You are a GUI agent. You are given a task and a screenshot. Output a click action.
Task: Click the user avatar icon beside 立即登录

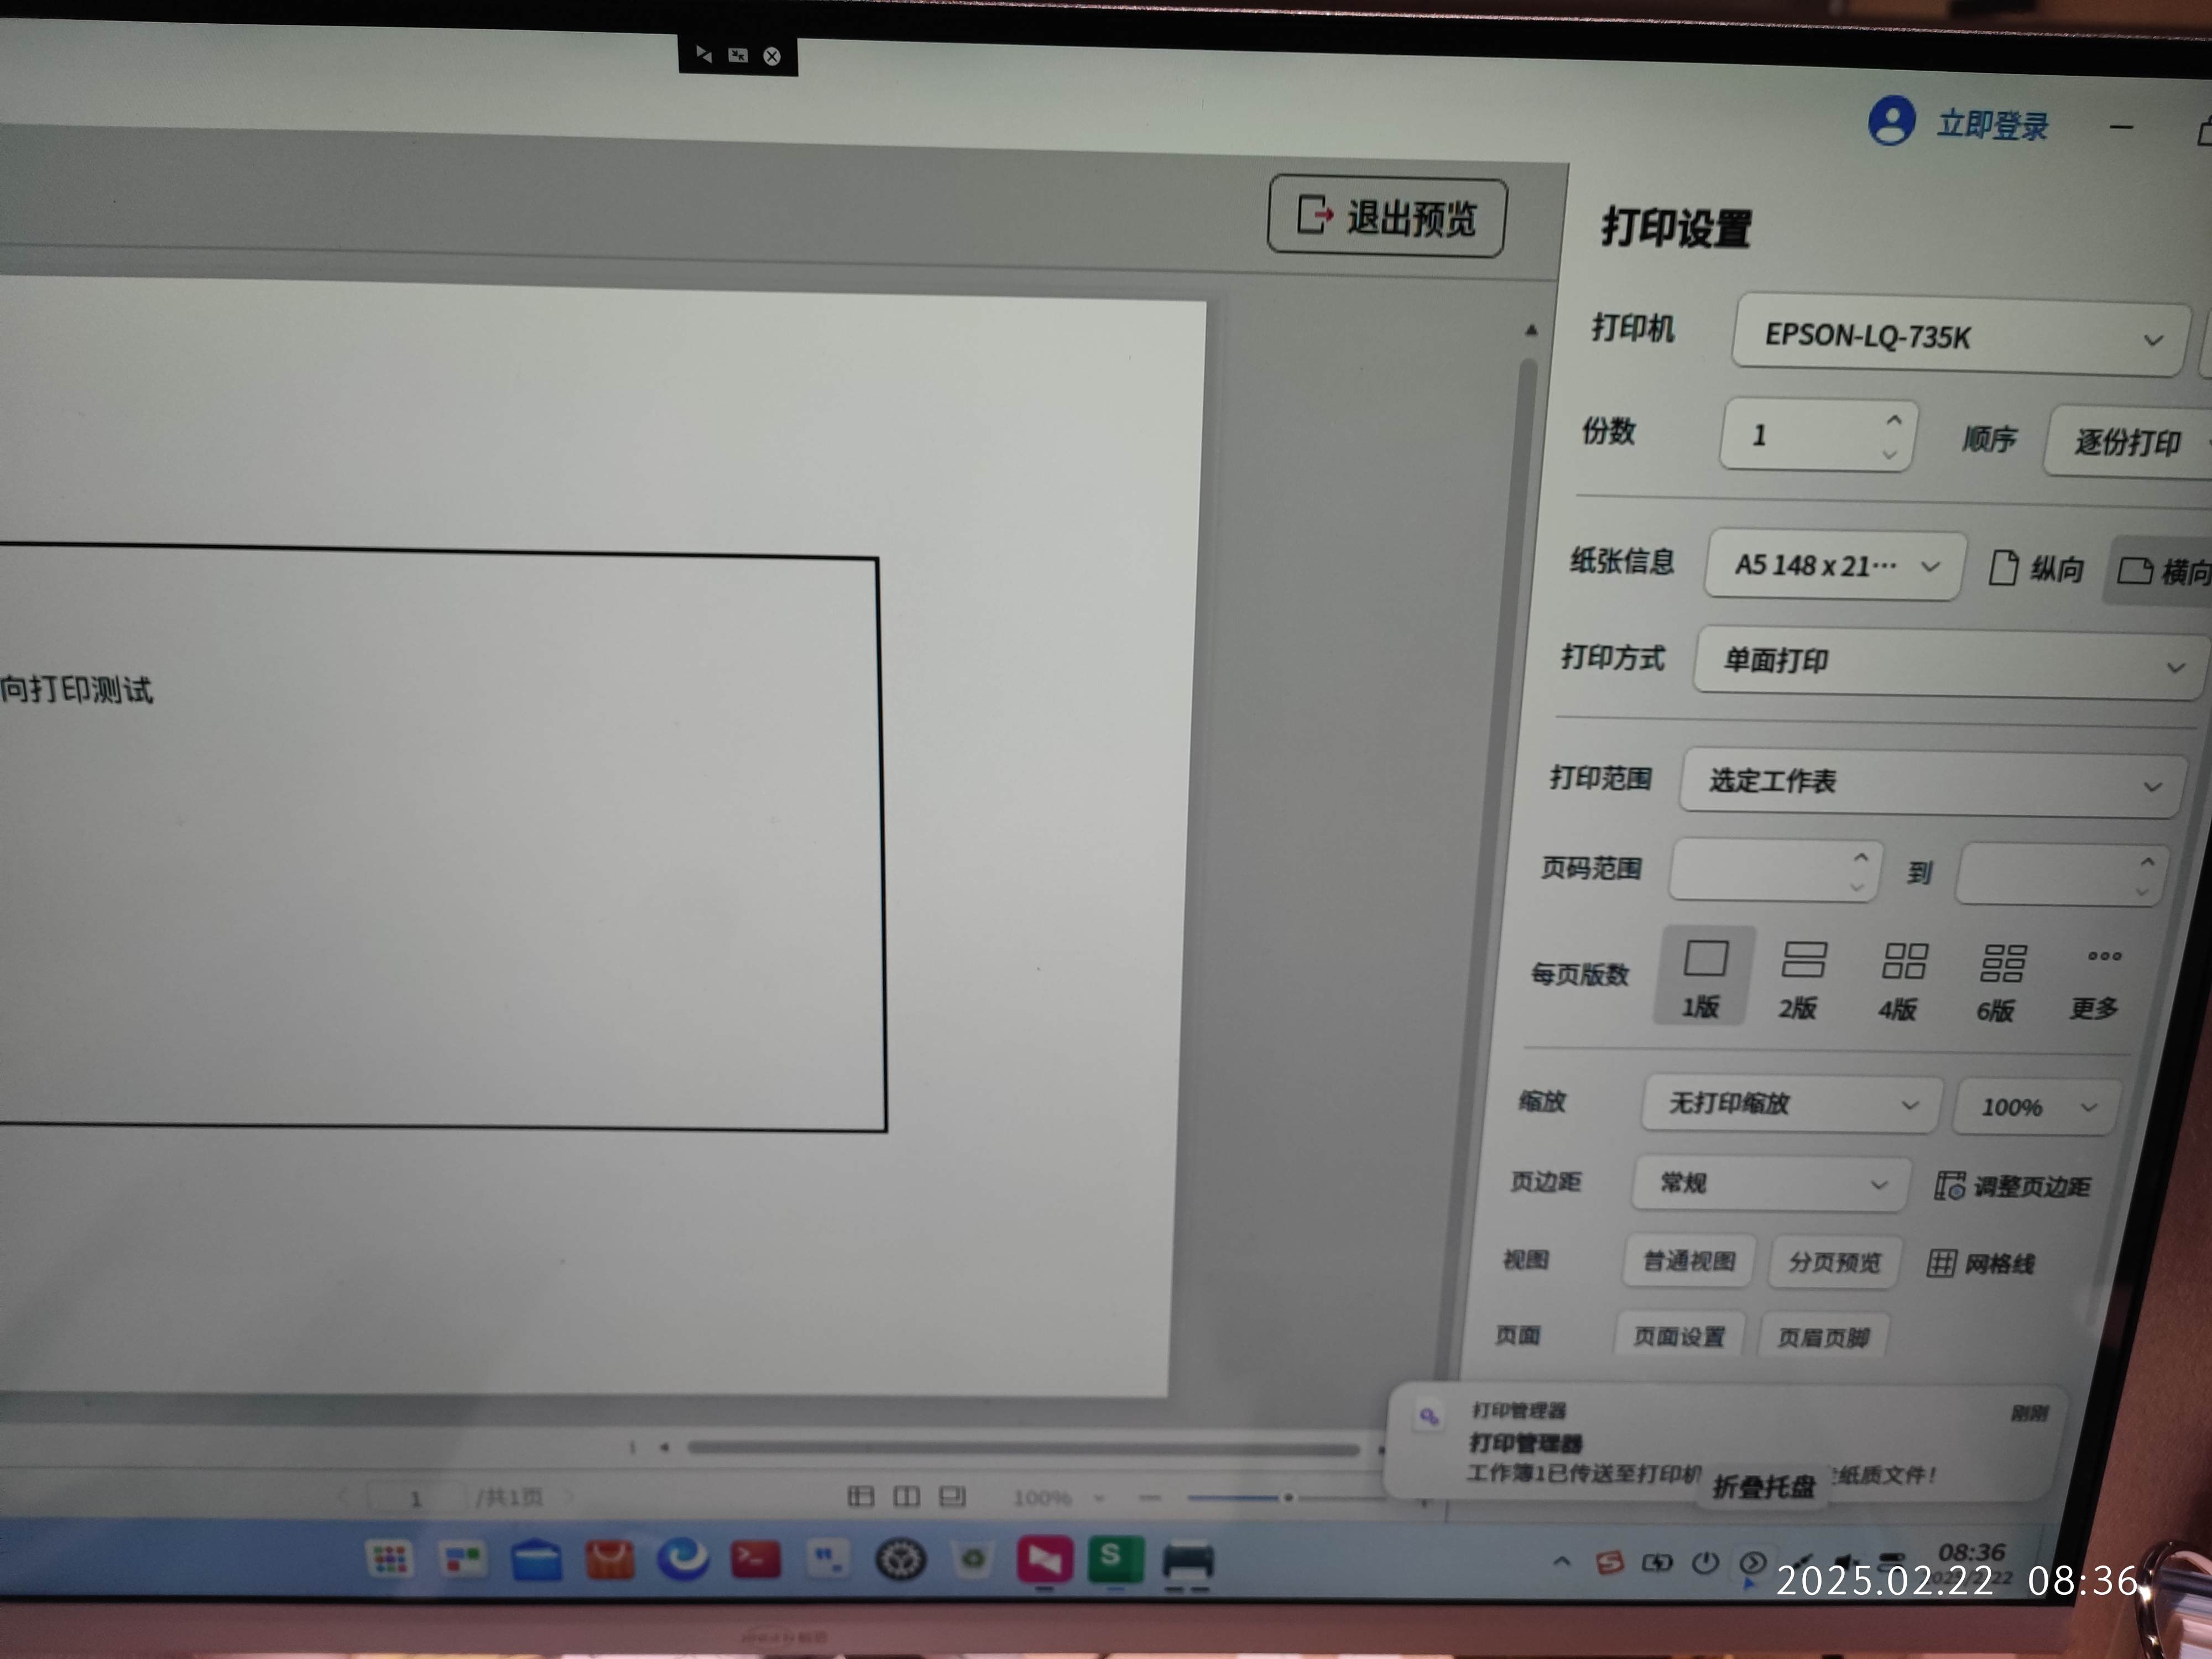click(1891, 121)
